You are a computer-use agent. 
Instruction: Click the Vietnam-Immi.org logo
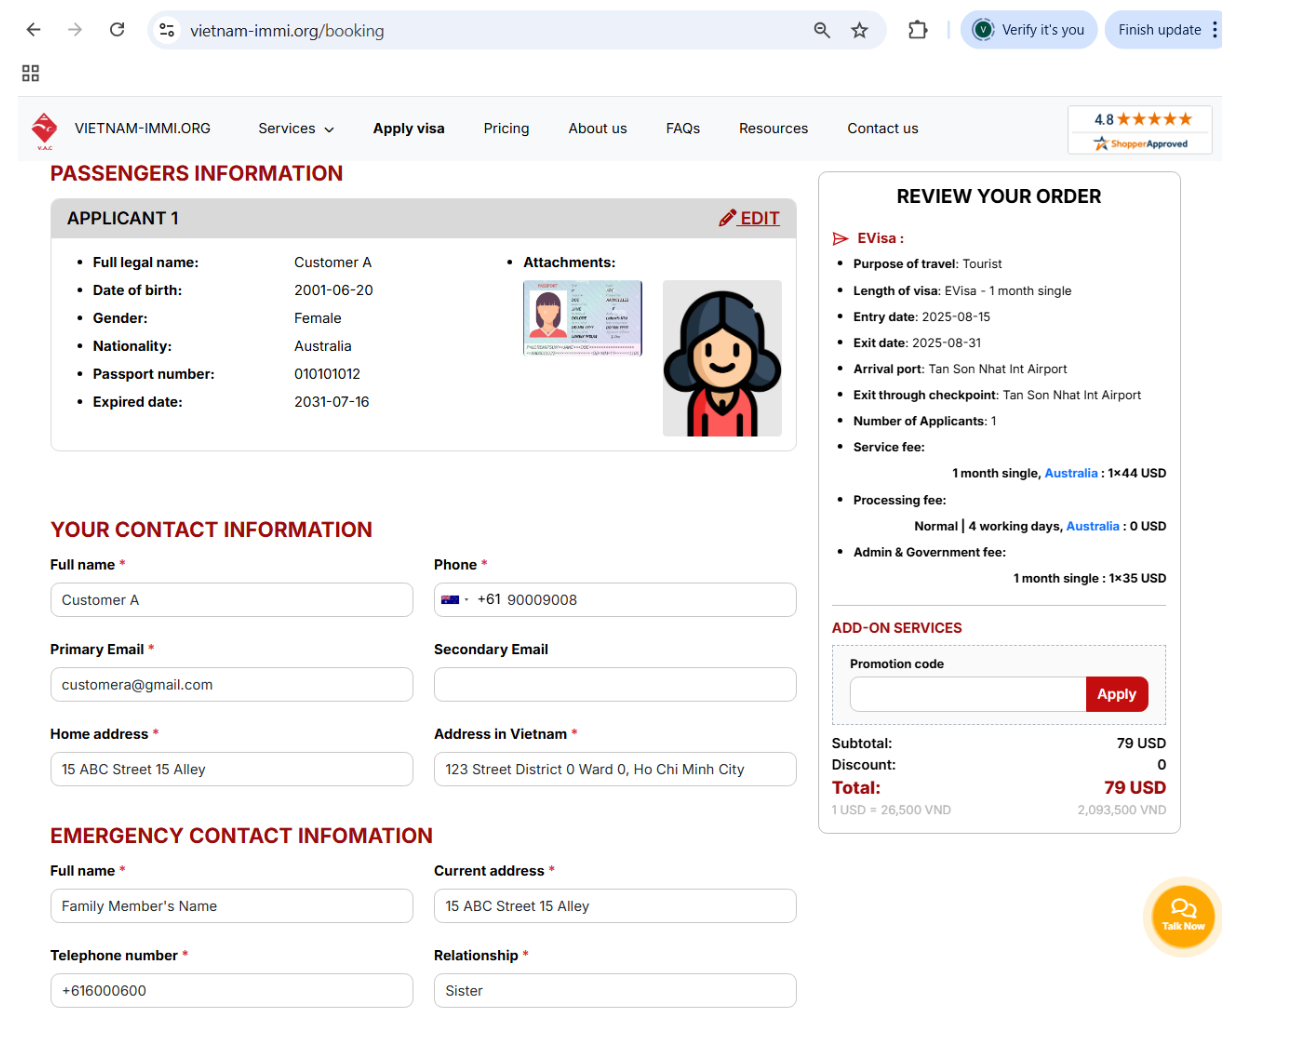coord(45,130)
